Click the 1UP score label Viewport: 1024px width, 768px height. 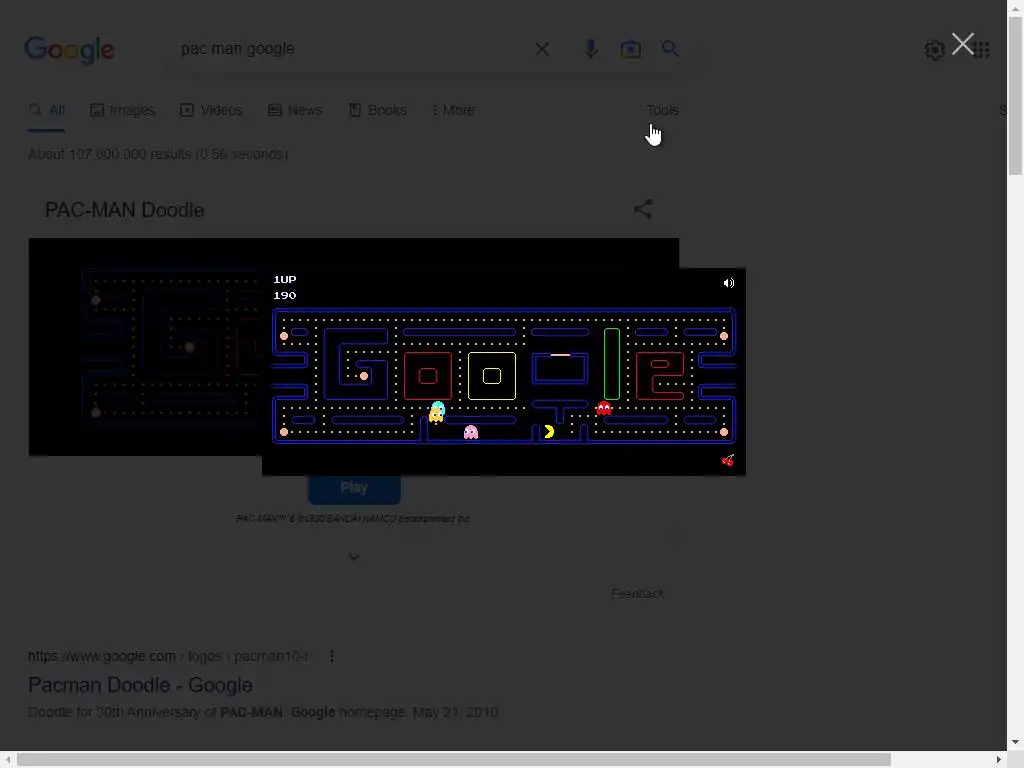click(285, 279)
